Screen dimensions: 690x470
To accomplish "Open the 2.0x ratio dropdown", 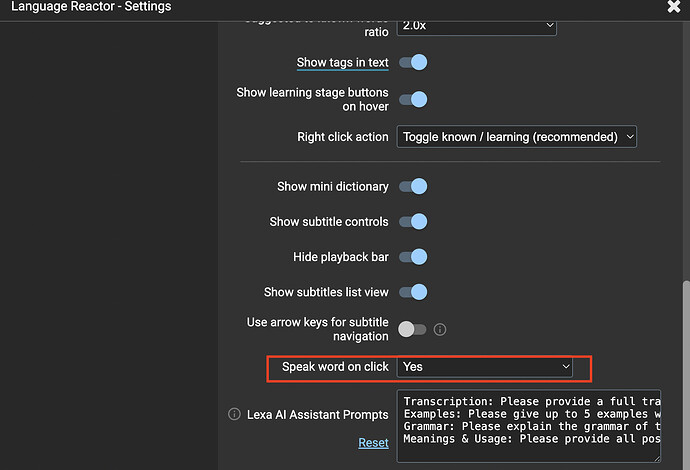I will 477,26.
